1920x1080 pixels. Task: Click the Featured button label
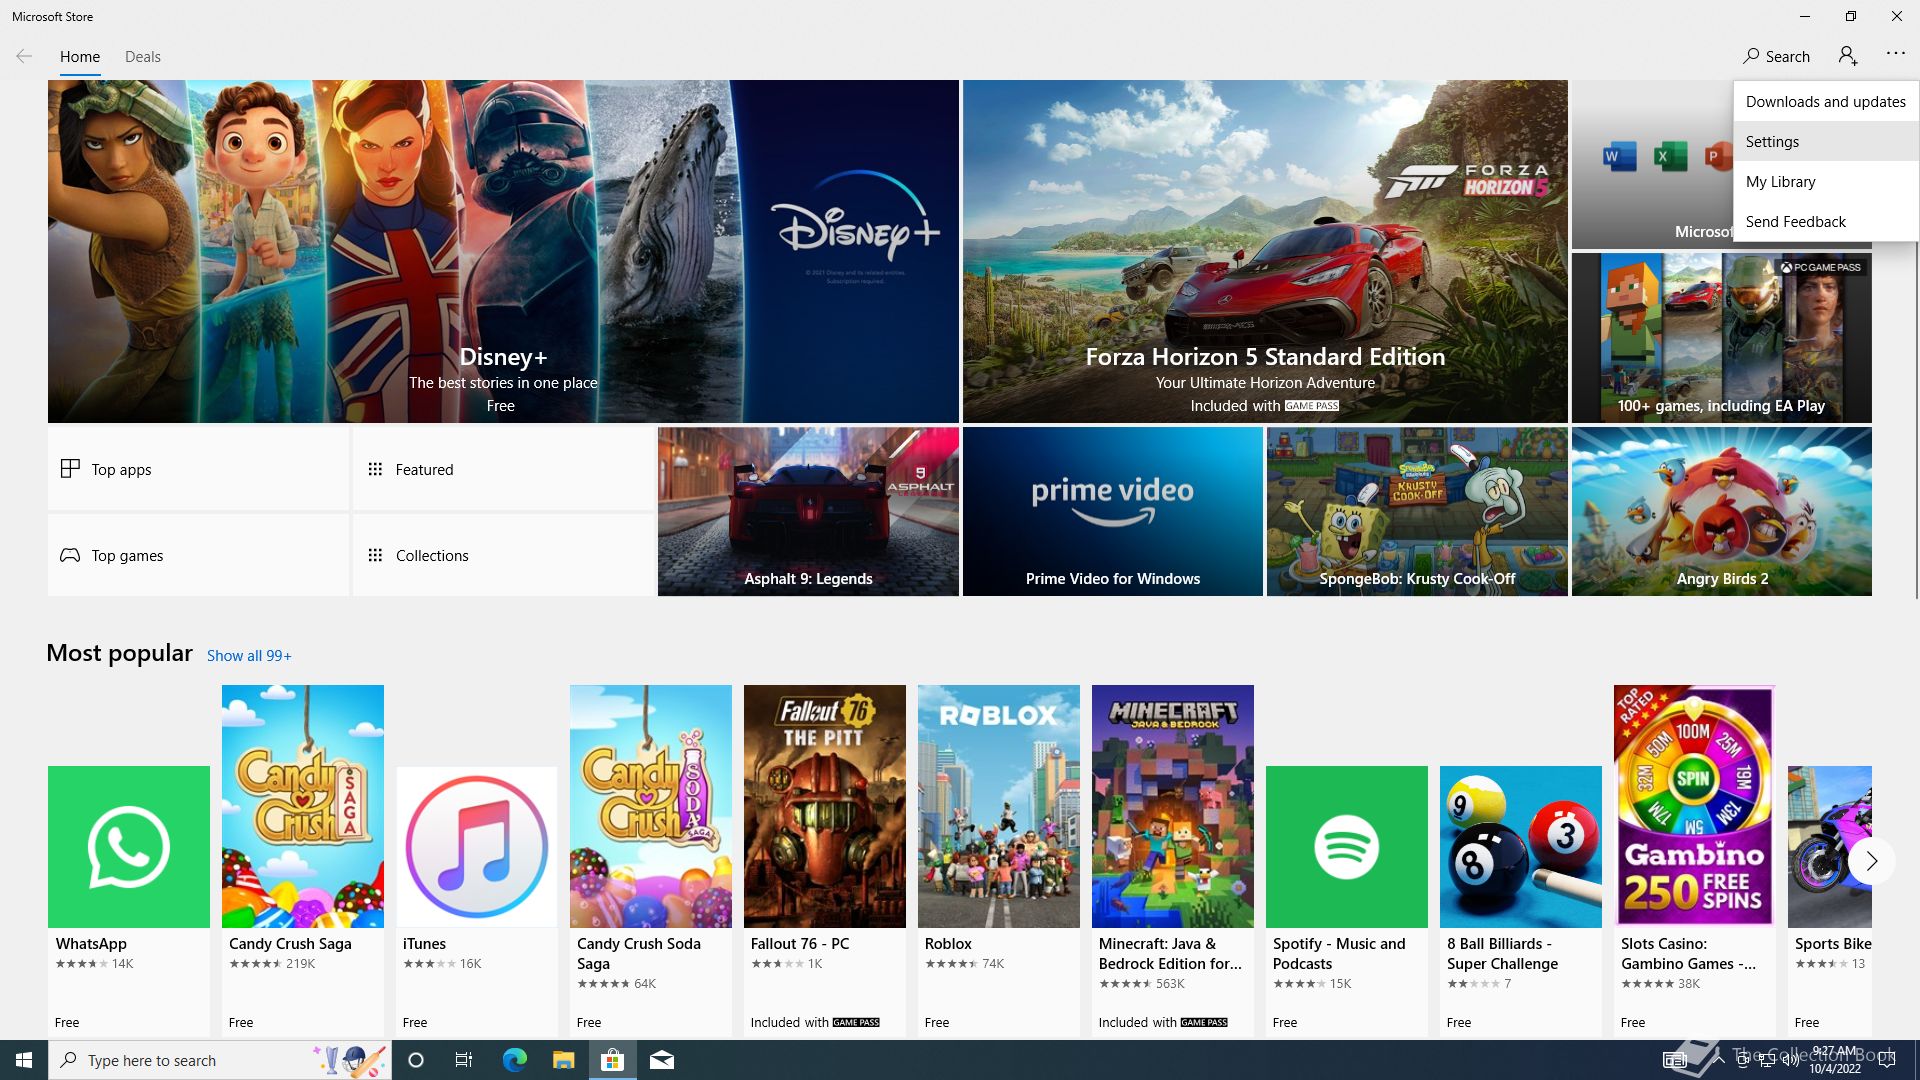point(424,469)
